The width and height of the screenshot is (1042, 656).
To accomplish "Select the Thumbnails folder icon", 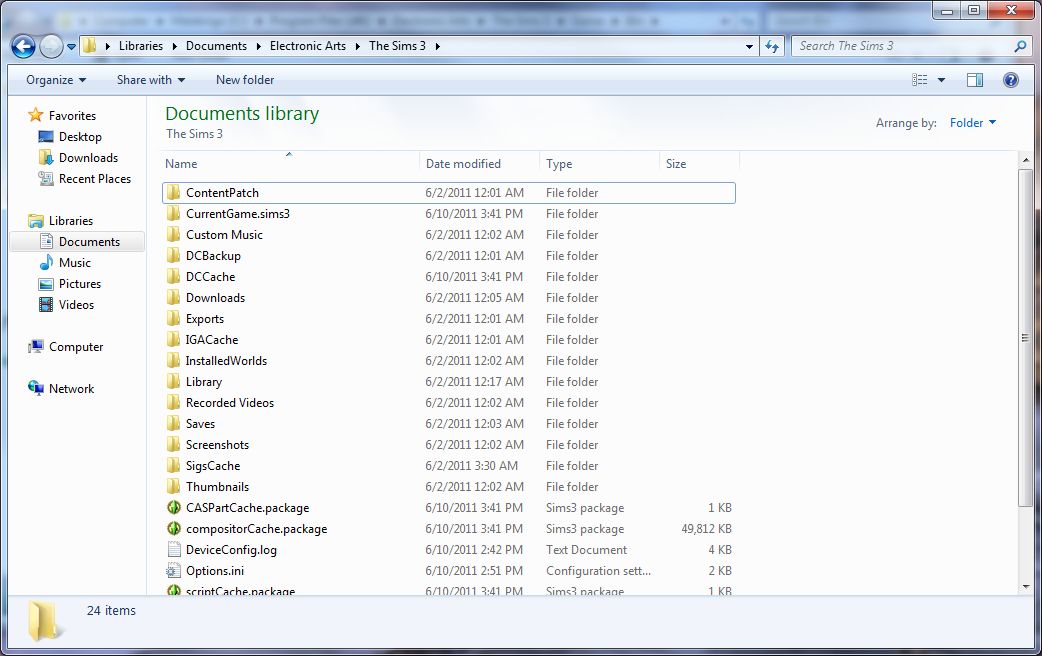I will click(x=173, y=487).
